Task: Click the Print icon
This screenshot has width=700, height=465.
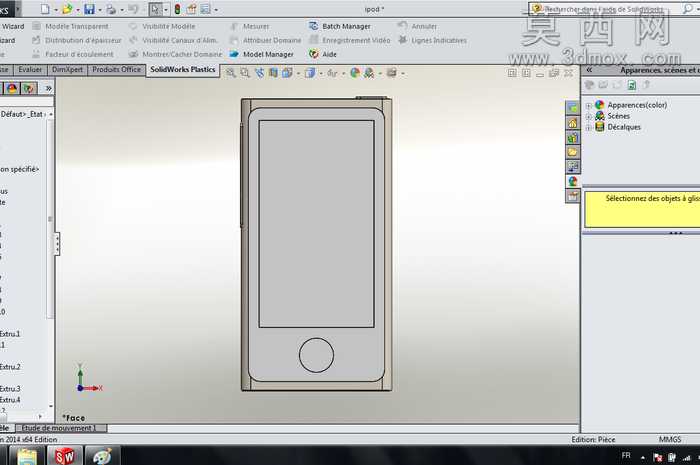Action: [x=111, y=9]
